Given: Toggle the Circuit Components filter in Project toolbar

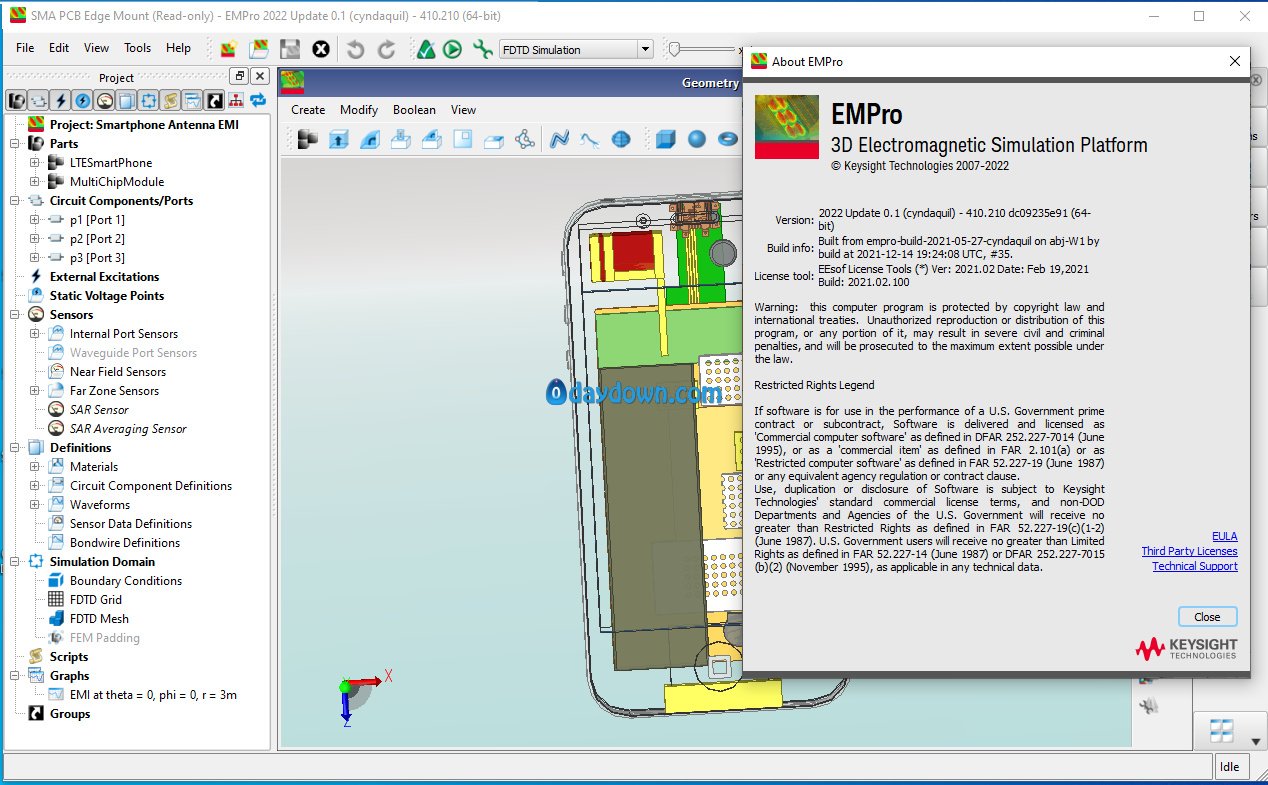Looking at the screenshot, I should coord(39,100).
